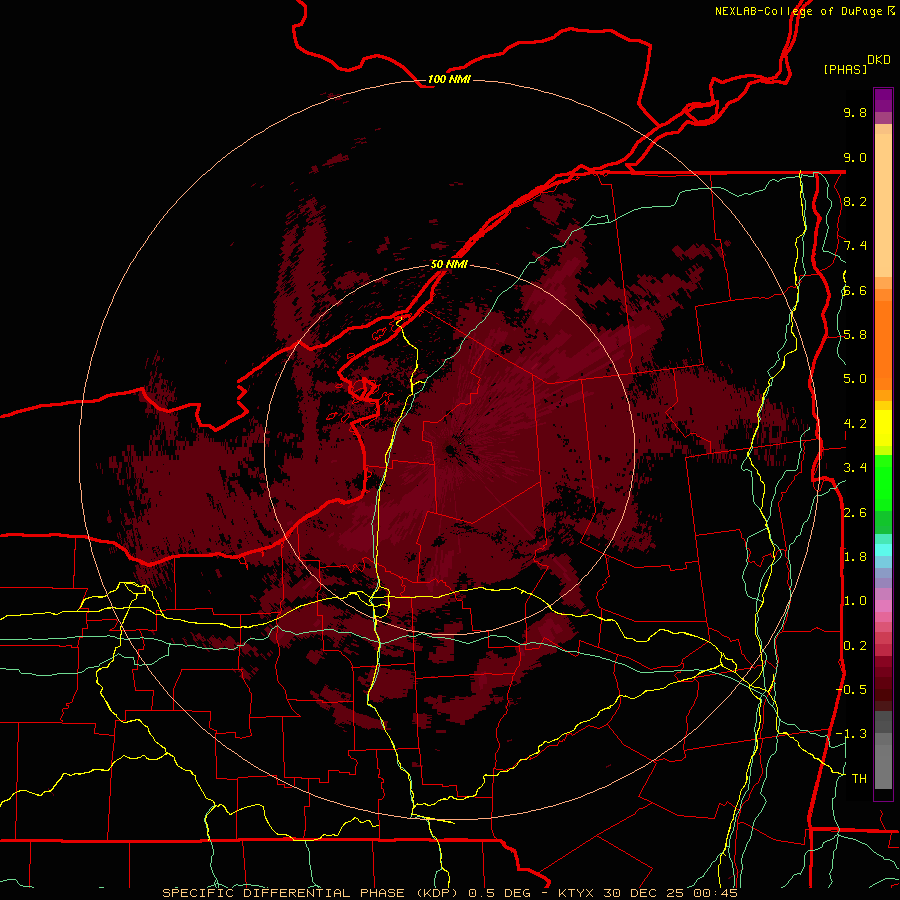This screenshot has height=900, width=900.
Task: Pick the purple segment atop the color bar
Action: click(x=883, y=100)
